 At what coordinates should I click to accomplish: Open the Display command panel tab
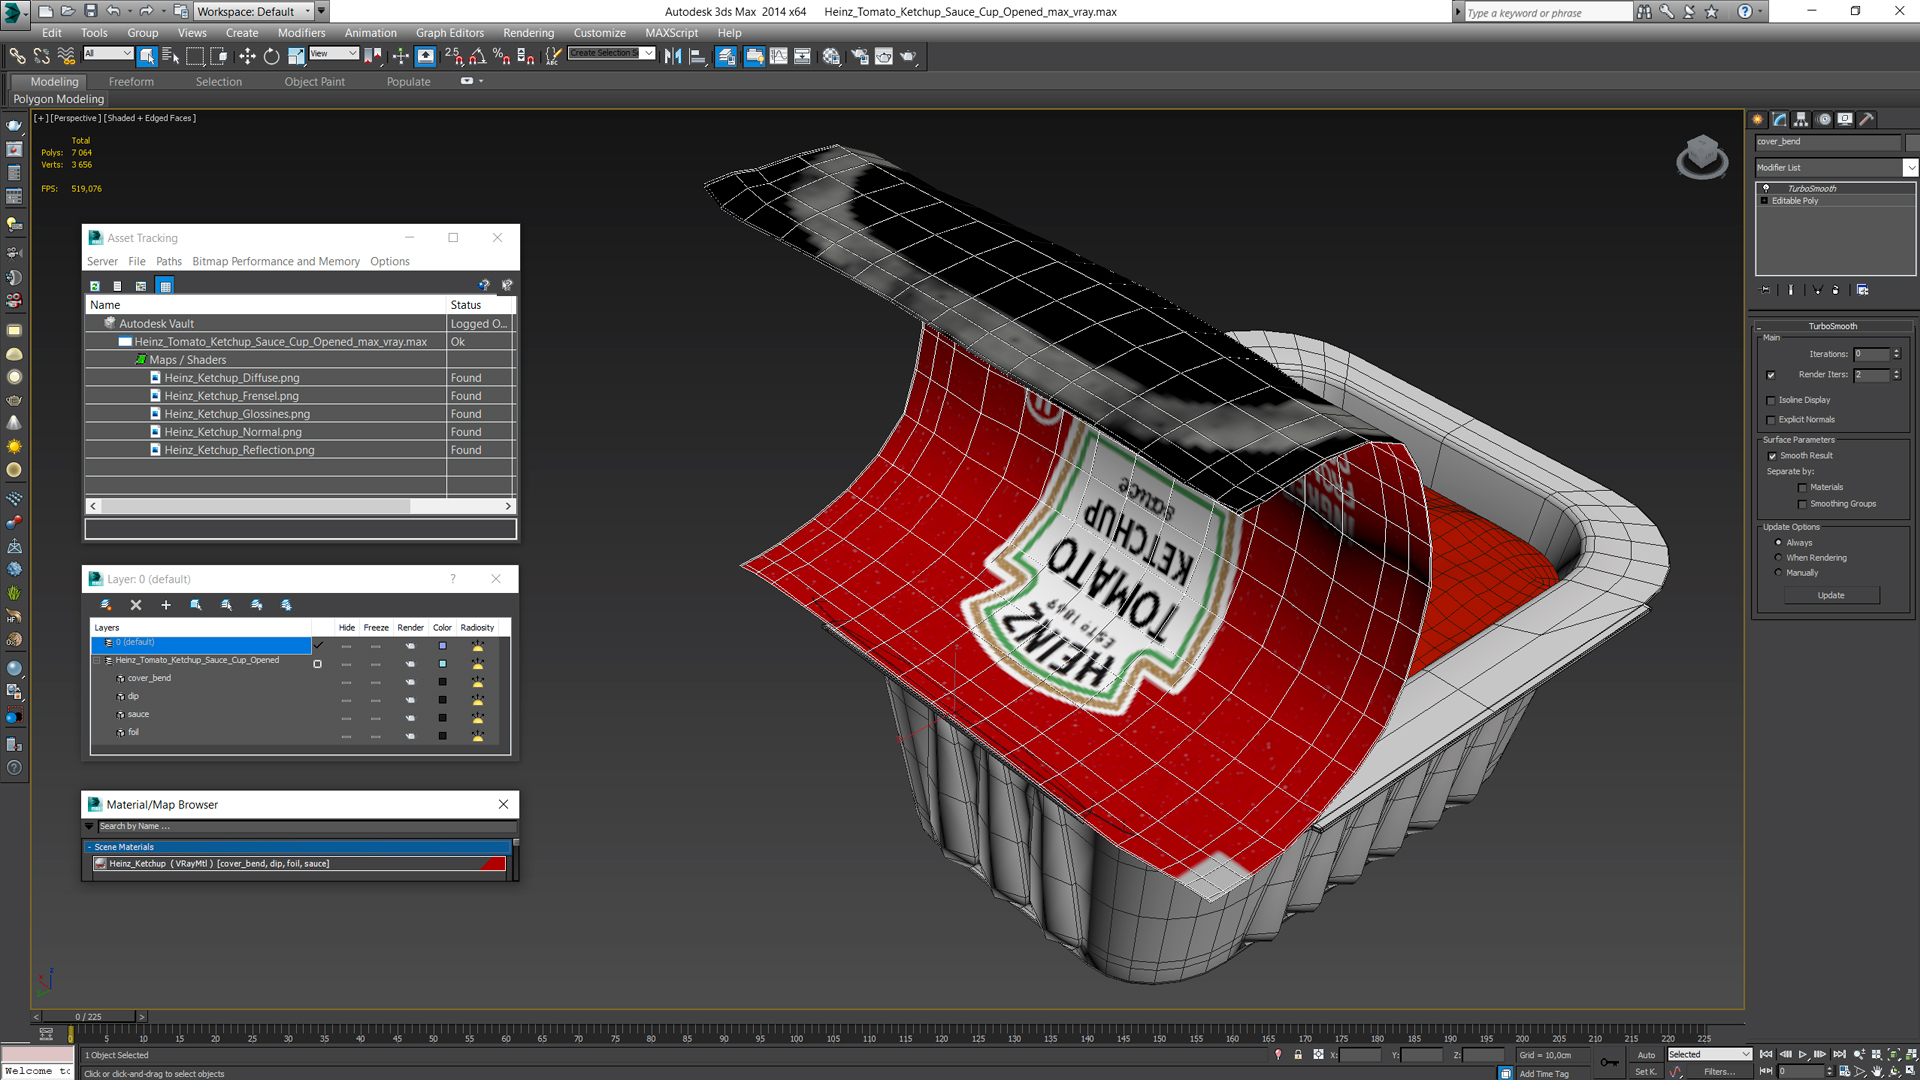pyautogui.click(x=1845, y=119)
